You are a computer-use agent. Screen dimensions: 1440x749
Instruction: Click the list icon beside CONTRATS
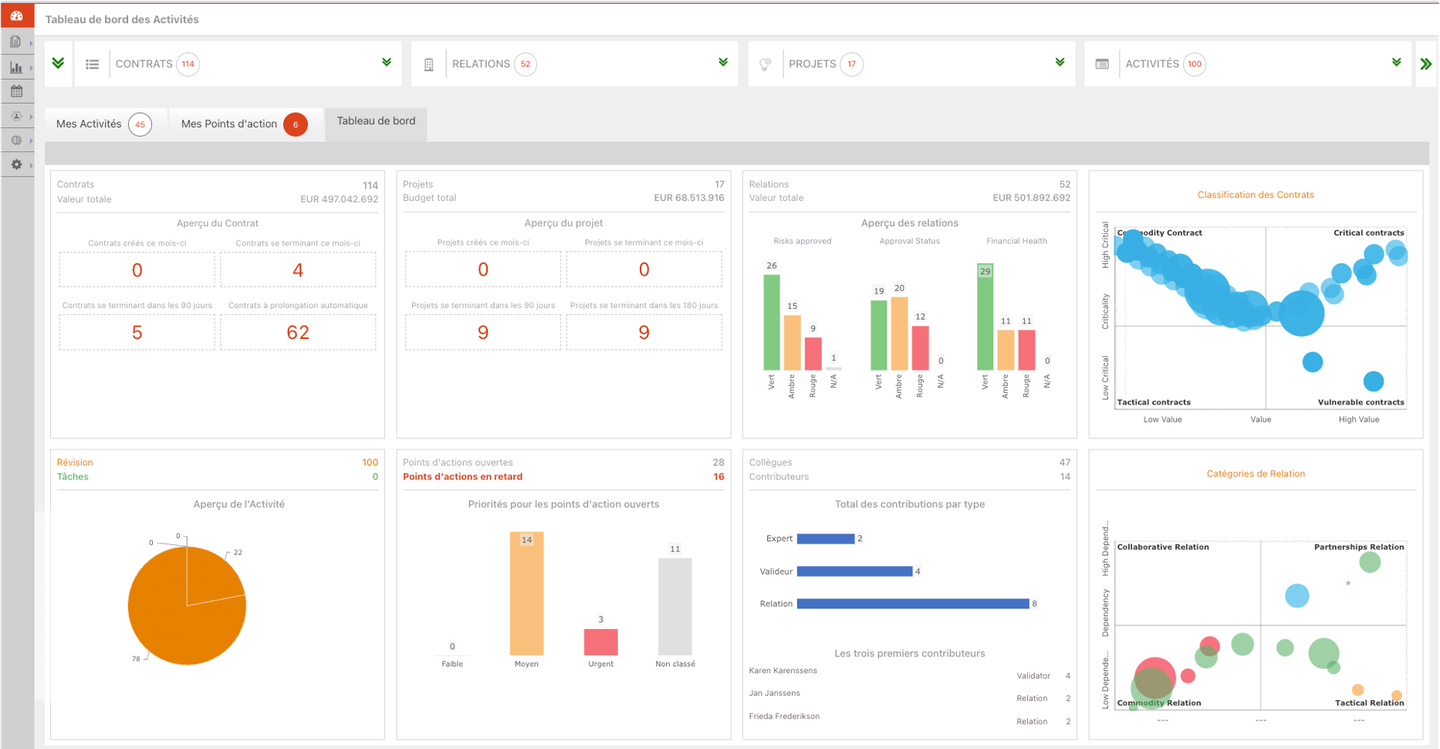[92, 64]
